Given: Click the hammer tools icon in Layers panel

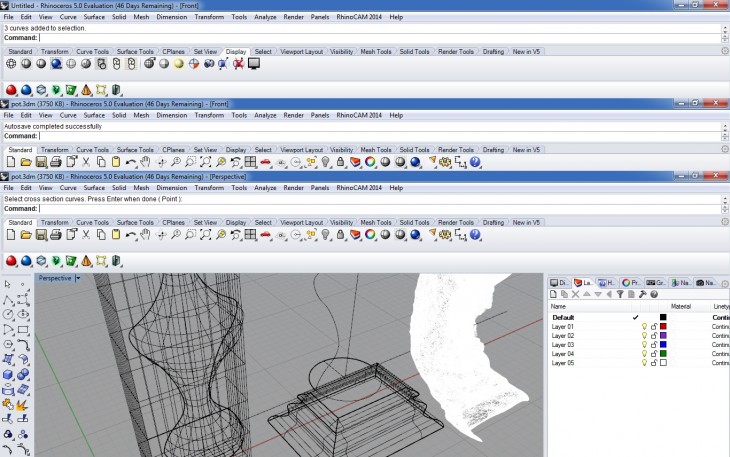Looking at the screenshot, I should 641,294.
